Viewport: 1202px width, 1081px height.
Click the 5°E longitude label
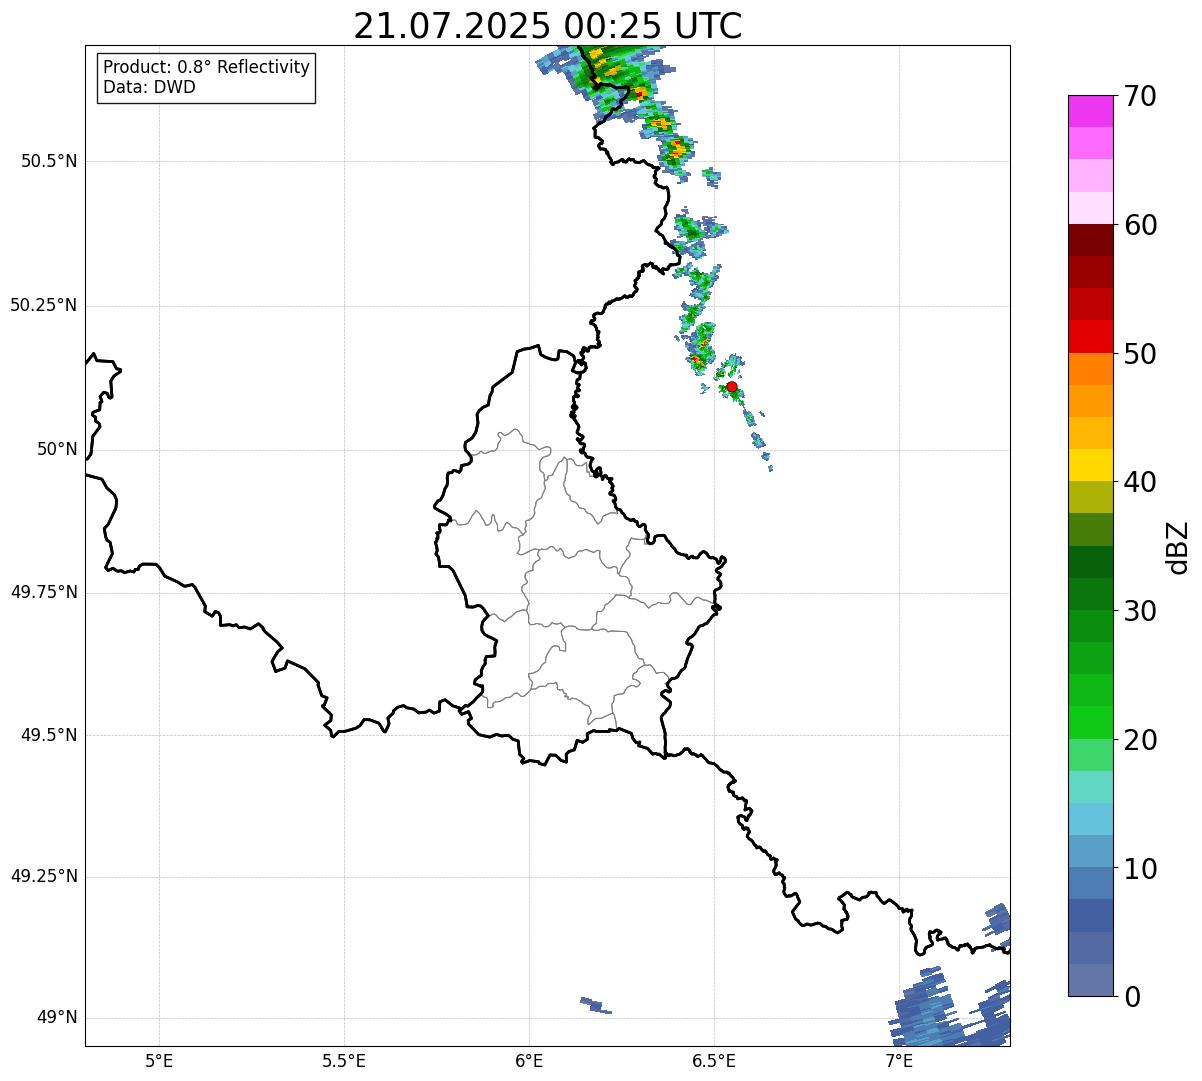tap(159, 1060)
